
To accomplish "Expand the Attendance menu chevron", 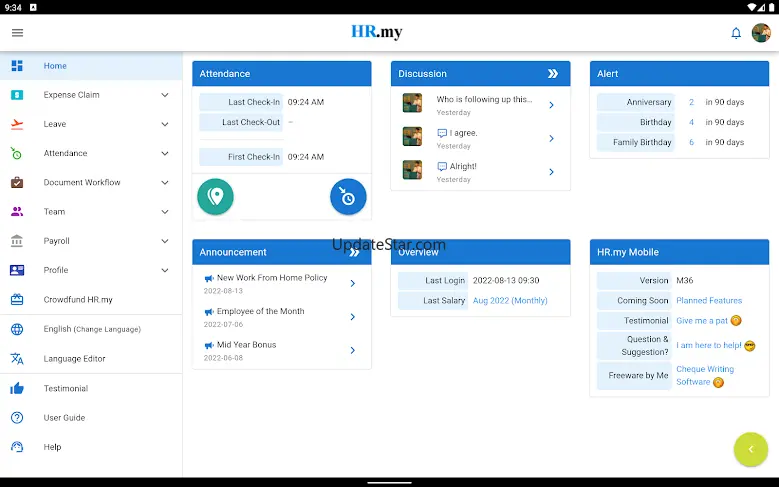I will coord(165,154).
